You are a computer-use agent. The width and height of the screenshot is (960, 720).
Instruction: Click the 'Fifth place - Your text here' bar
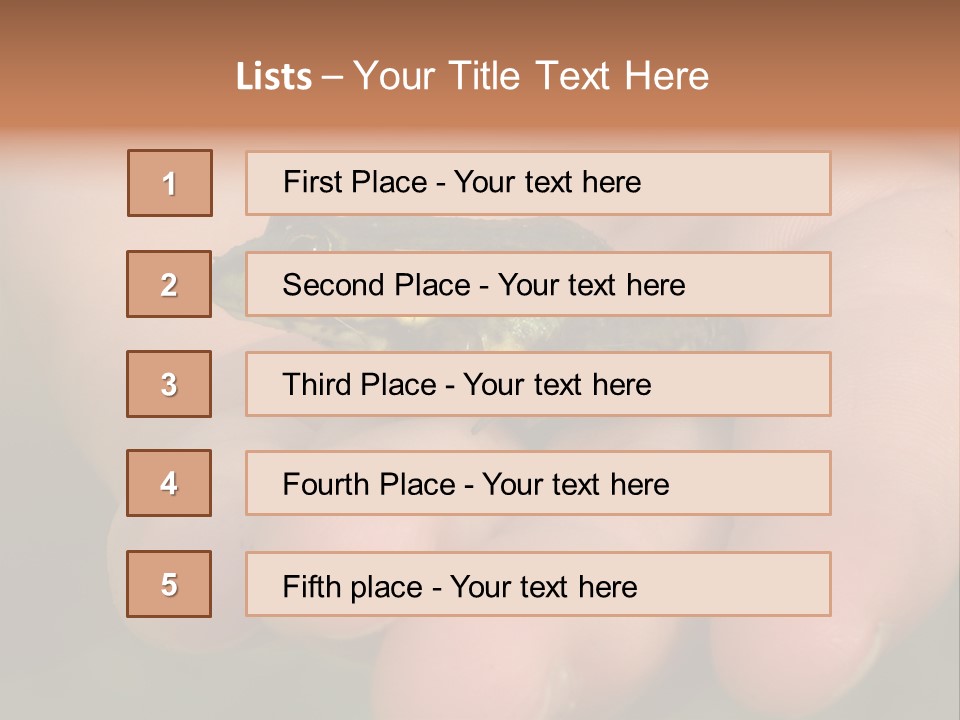pyautogui.click(x=538, y=583)
